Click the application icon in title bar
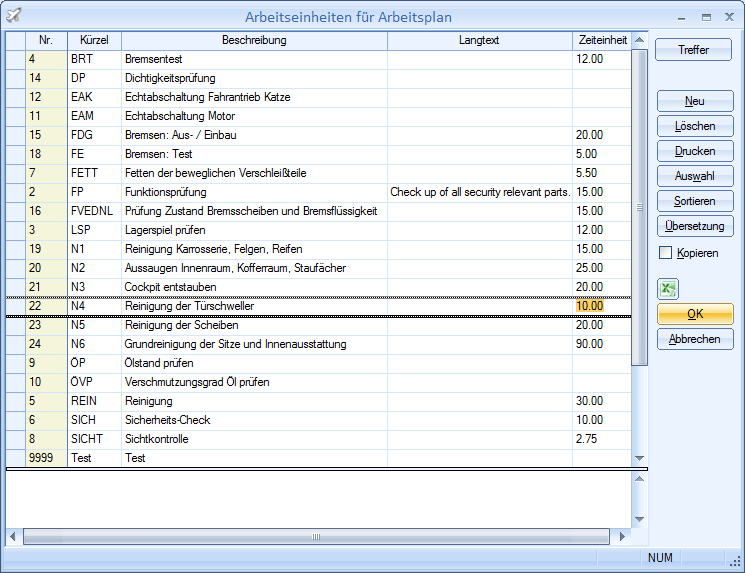 (x=13, y=16)
